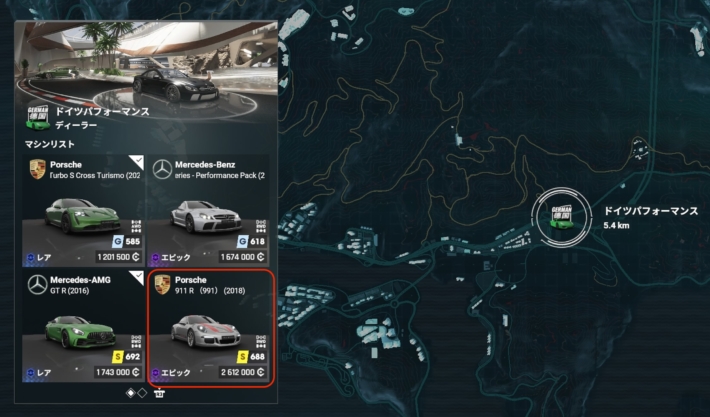Click the マシンリスト section heading
The image size is (710, 417).
50,144
